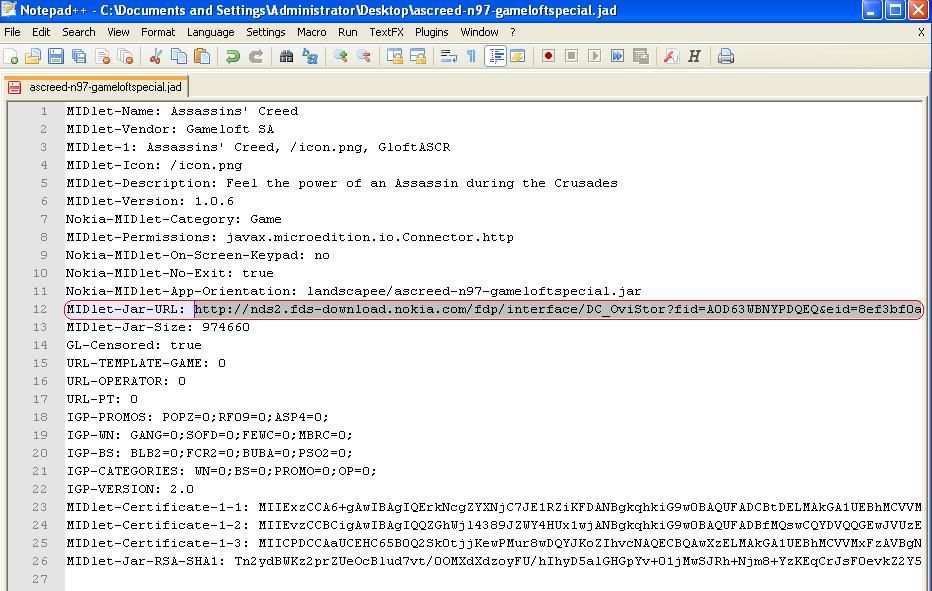This screenshot has width=932, height=591.
Task: Click line number 12 in the margin
Action: click(40, 309)
